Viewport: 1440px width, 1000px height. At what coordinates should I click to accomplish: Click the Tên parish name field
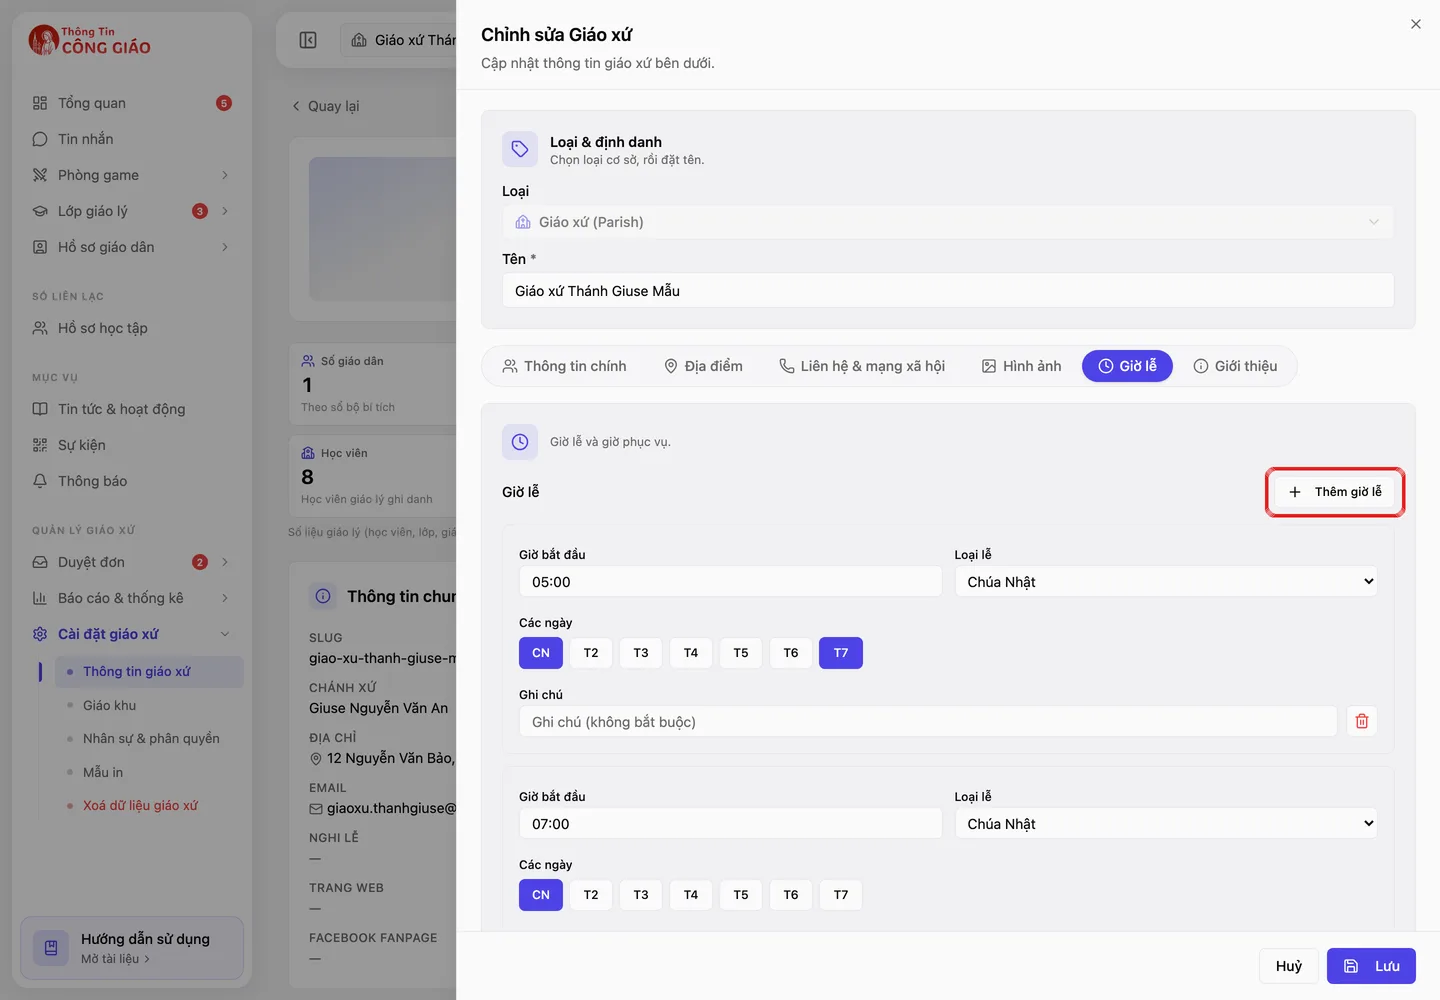tap(947, 291)
